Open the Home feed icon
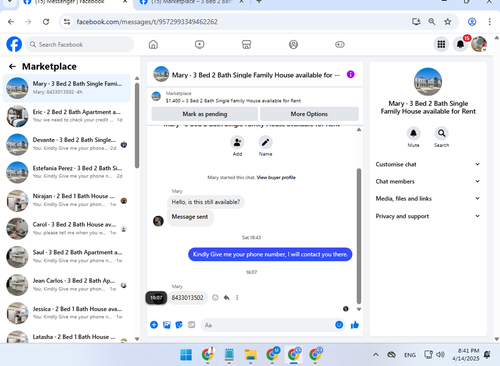 [153, 44]
